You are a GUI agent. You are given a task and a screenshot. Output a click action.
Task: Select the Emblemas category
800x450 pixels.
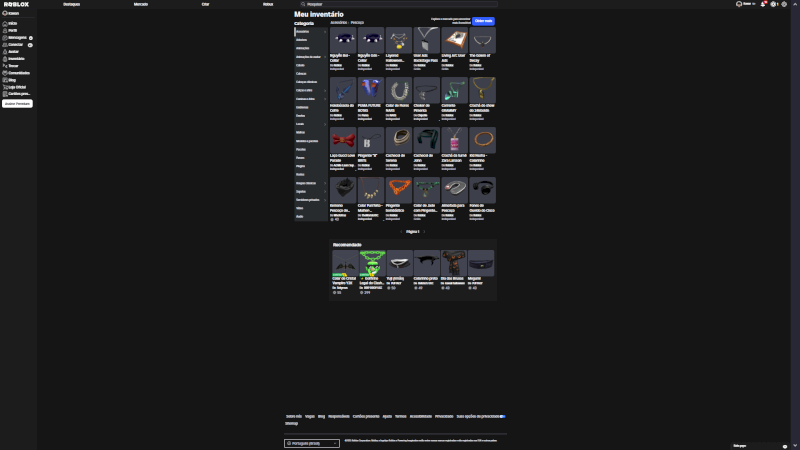(x=302, y=107)
